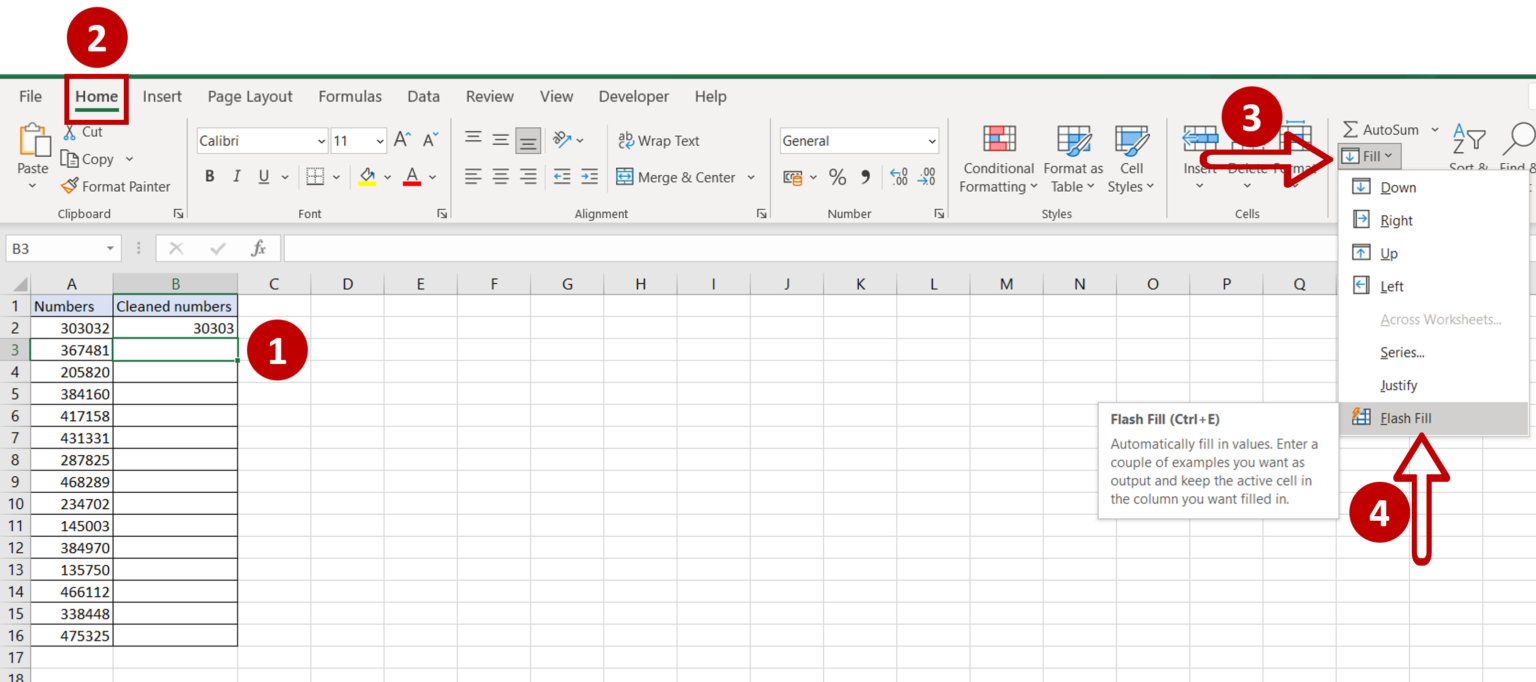The width and height of the screenshot is (1536, 682).
Task: Toggle bold formatting
Action: 209,176
